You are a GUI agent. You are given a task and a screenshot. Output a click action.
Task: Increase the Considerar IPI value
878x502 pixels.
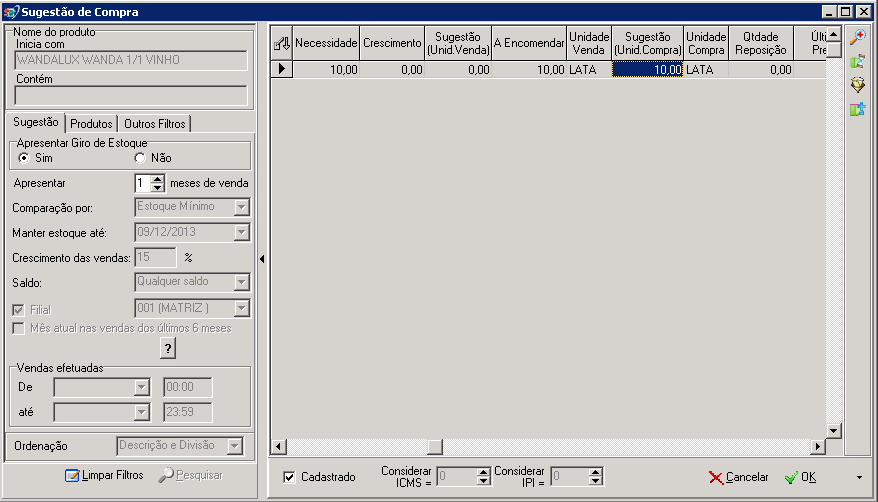click(x=596, y=472)
